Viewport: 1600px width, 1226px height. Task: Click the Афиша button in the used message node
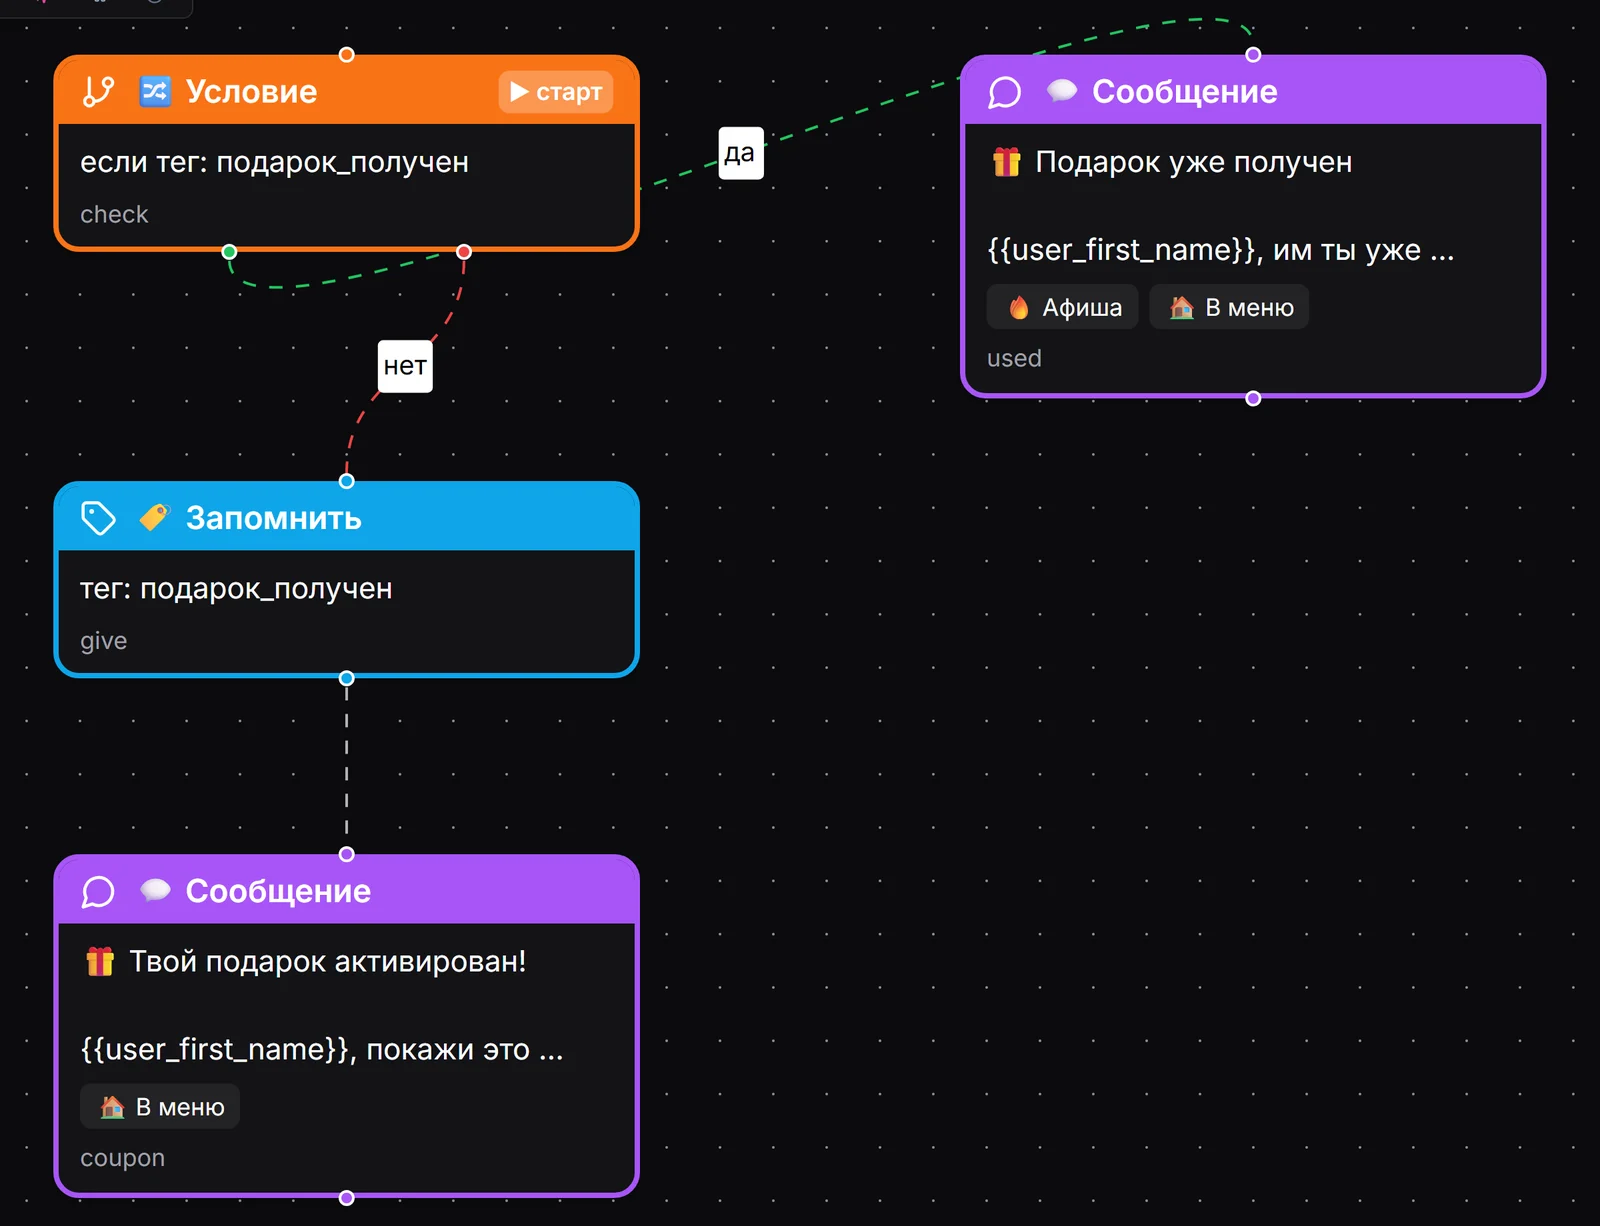(1062, 307)
